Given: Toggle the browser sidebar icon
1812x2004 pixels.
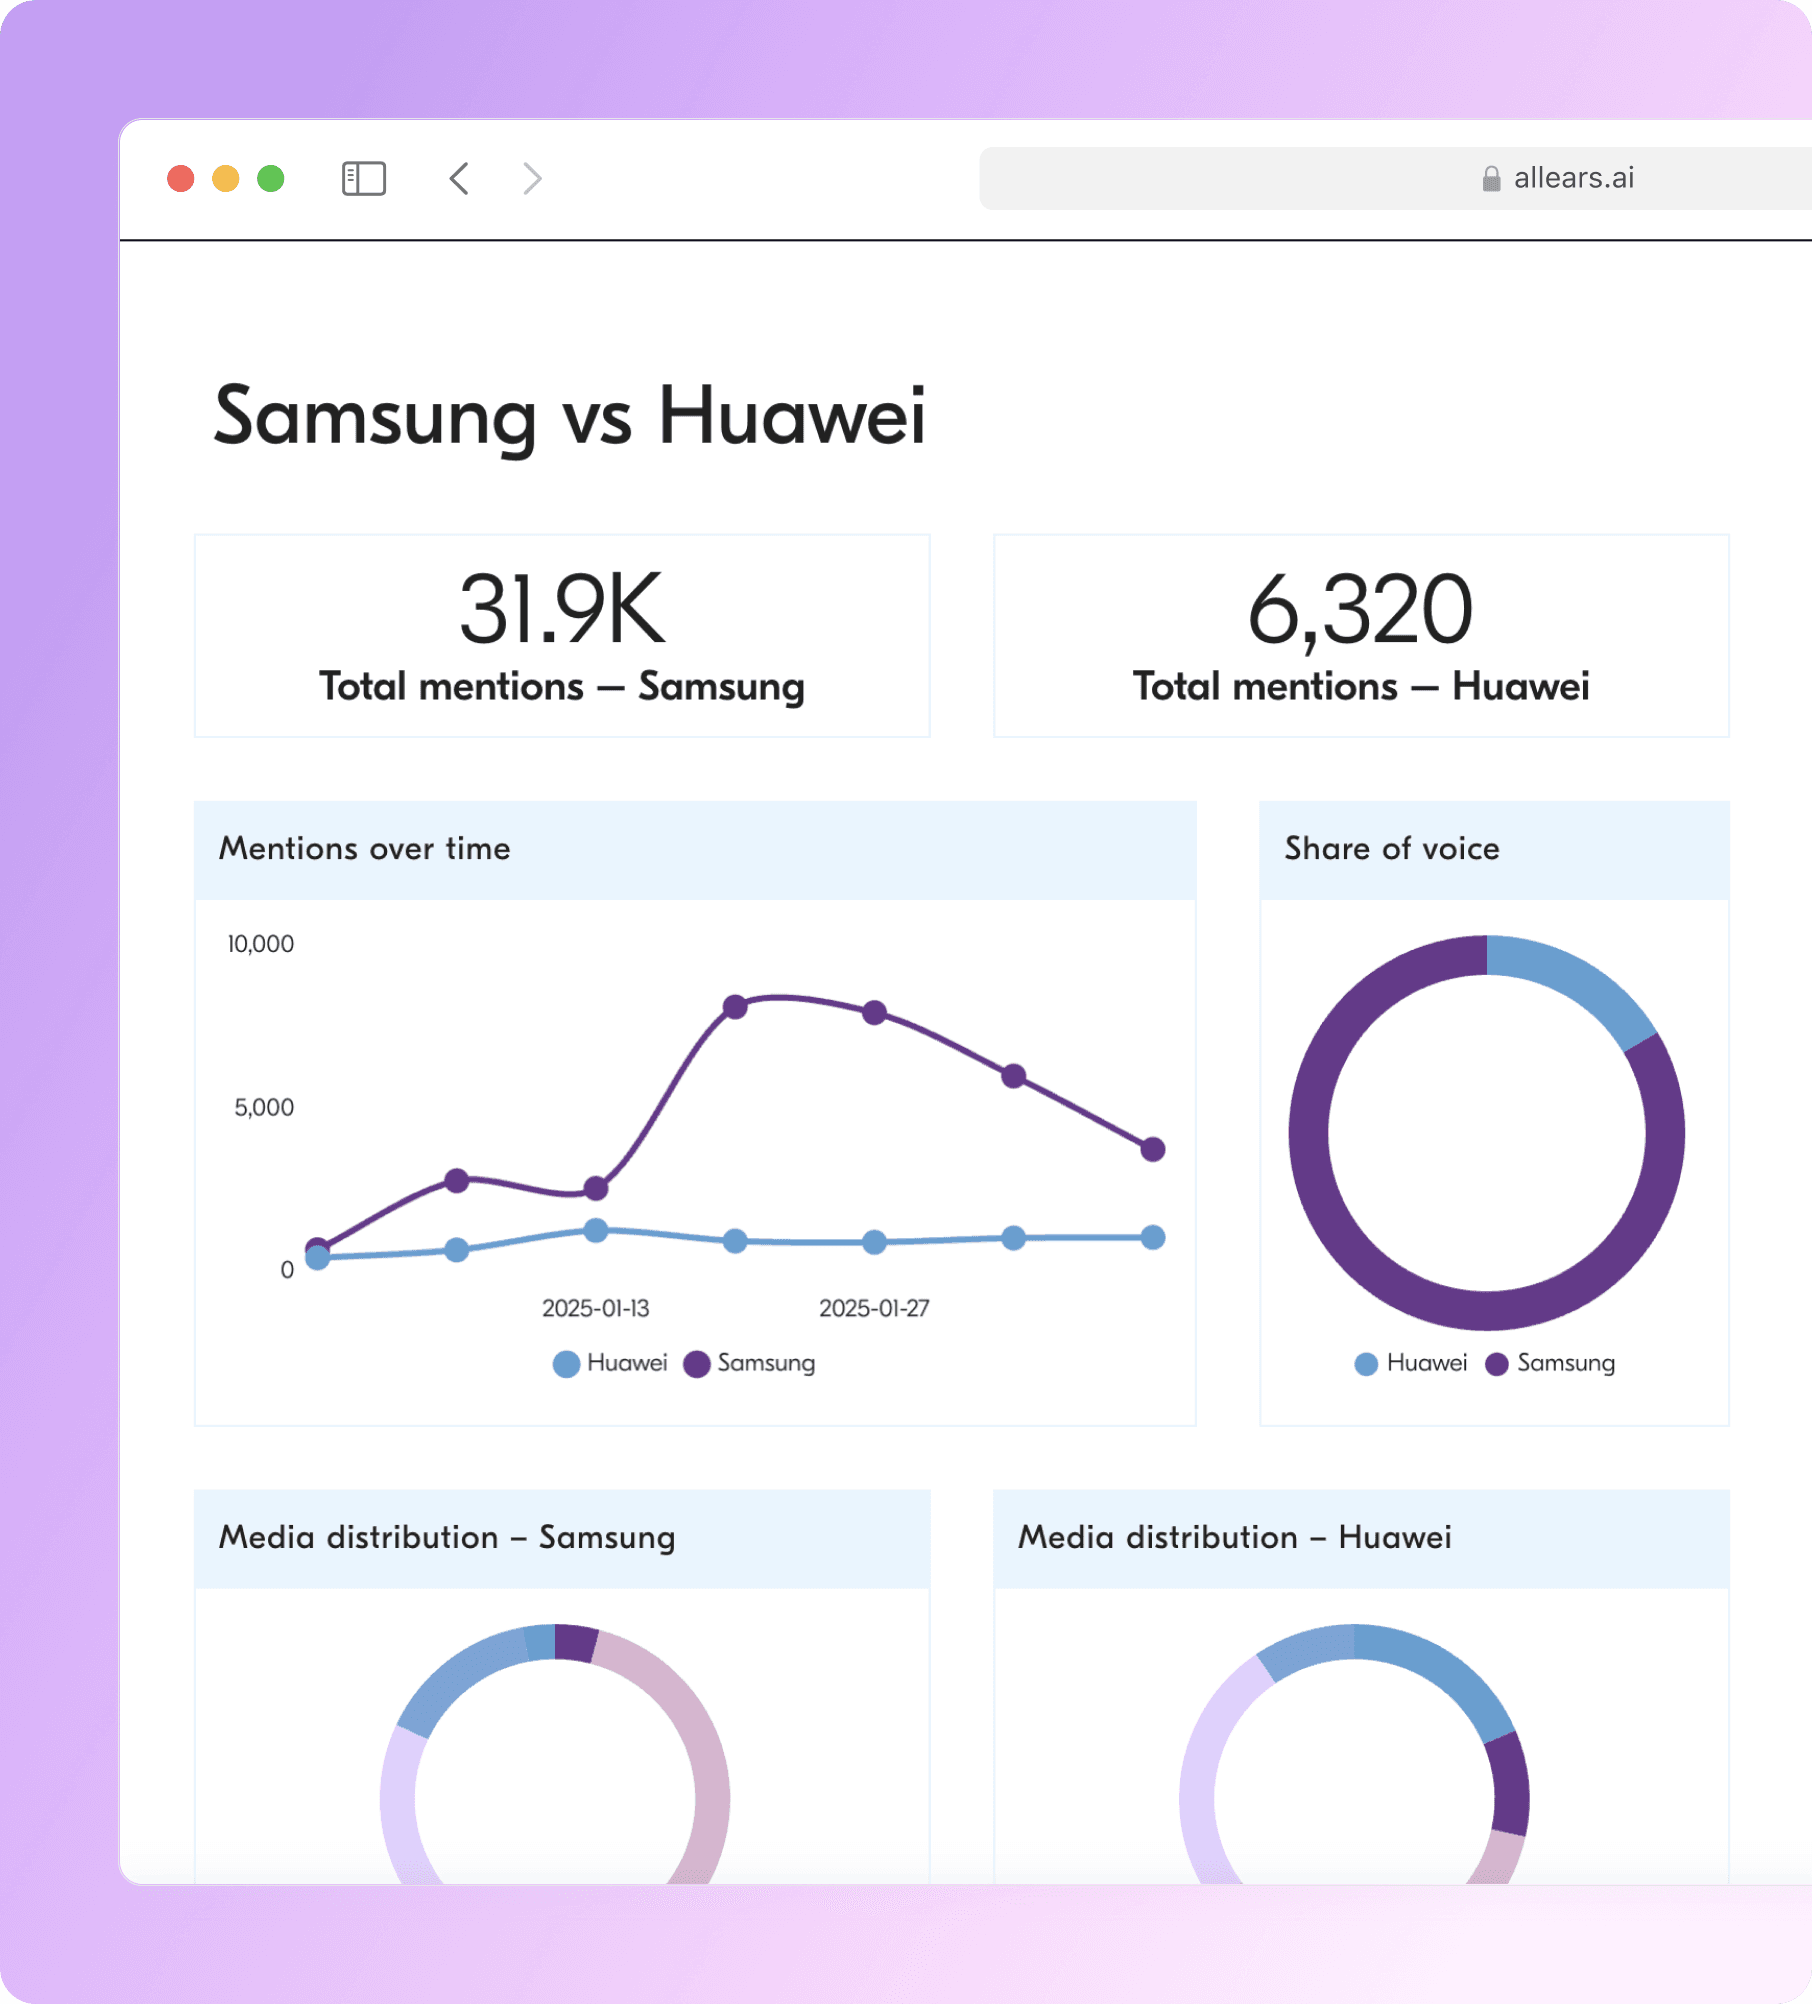Looking at the screenshot, I should point(364,179).
